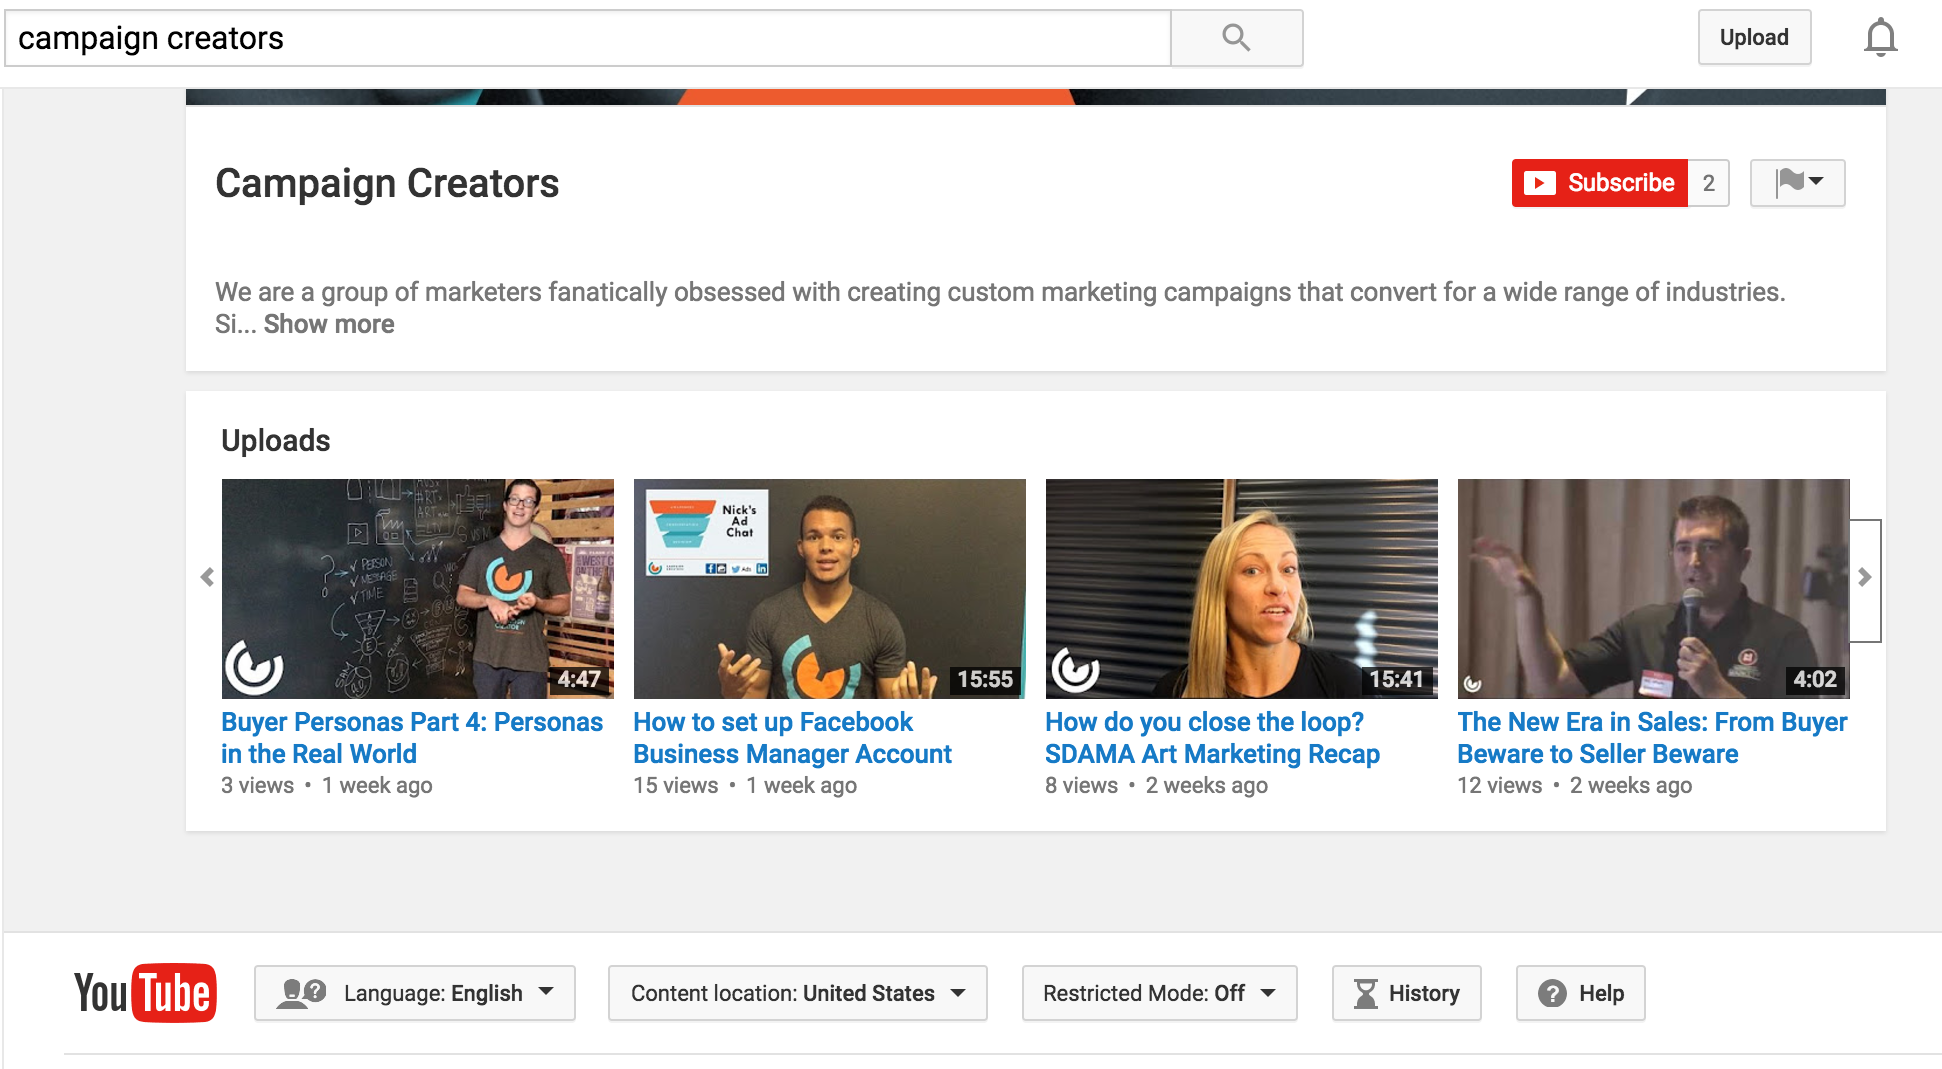Open Nick's Ad Chat Facebook video thumbnail
Viewport: 1942px width, 1069px height.
pyautogui.click(x=829, y=588)
